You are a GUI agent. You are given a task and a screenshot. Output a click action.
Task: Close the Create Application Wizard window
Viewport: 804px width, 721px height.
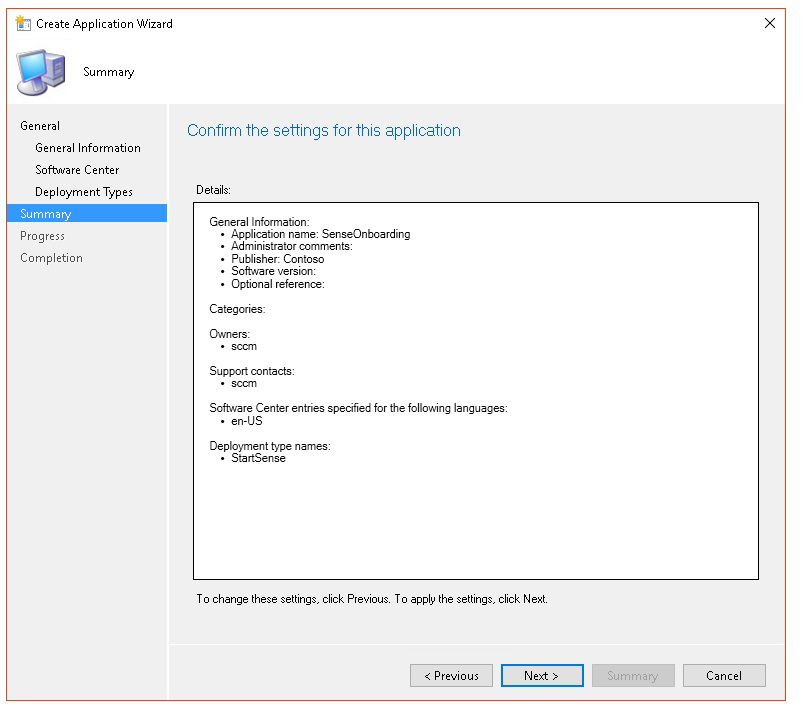click(769, 23)
